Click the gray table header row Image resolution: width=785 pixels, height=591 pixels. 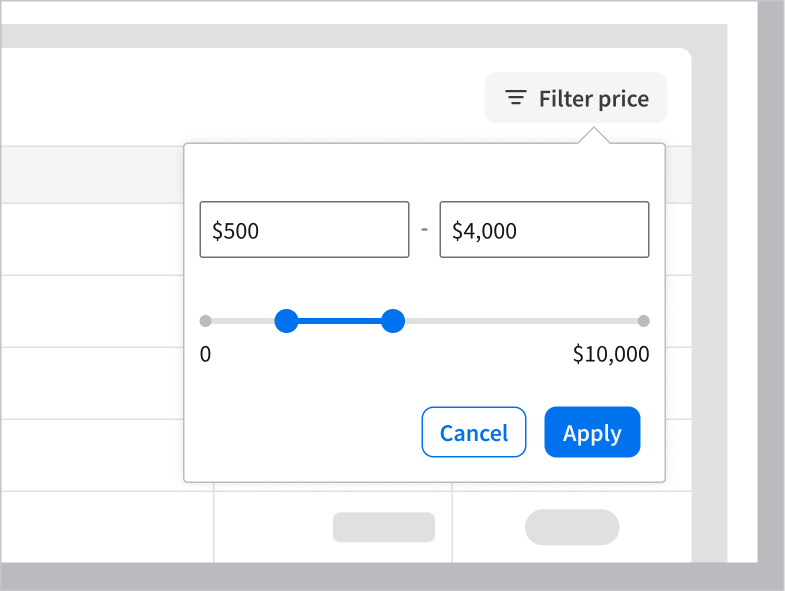click(92, 175)
